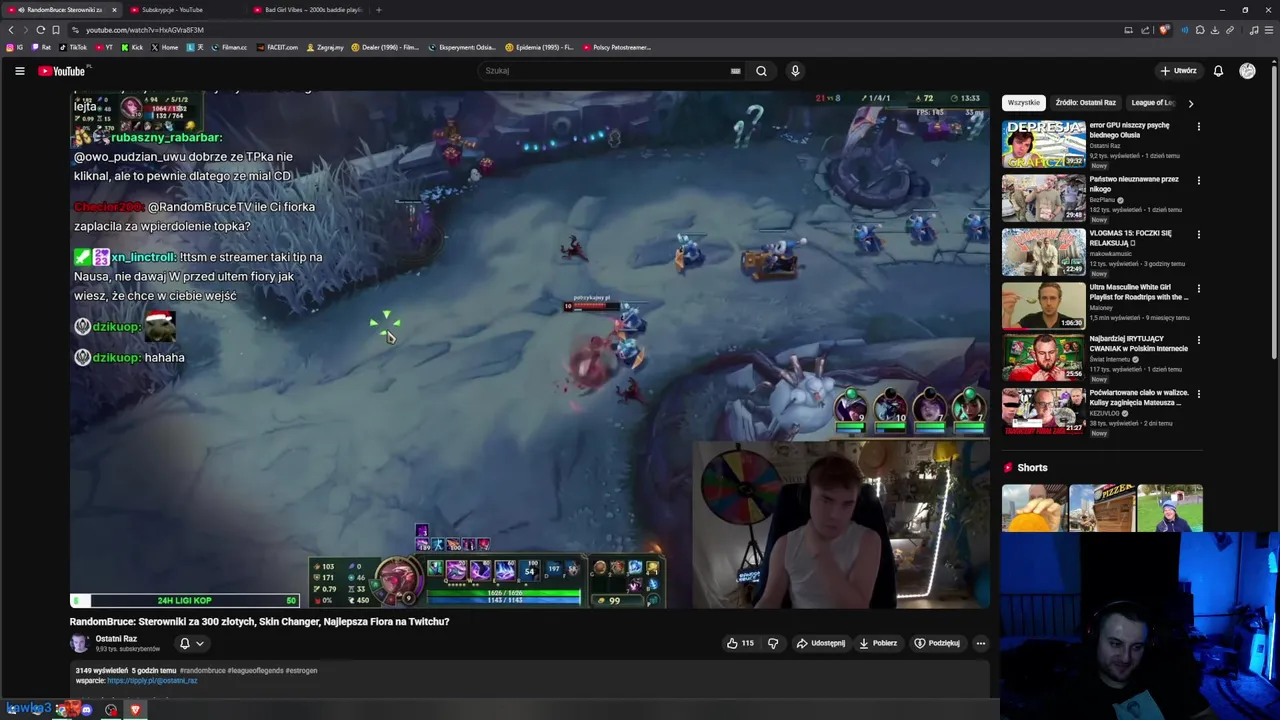Open options menu for 'VLOGMAS 15' video
The height and width of the screenshot is (720, 1280).
(1198, 235)
